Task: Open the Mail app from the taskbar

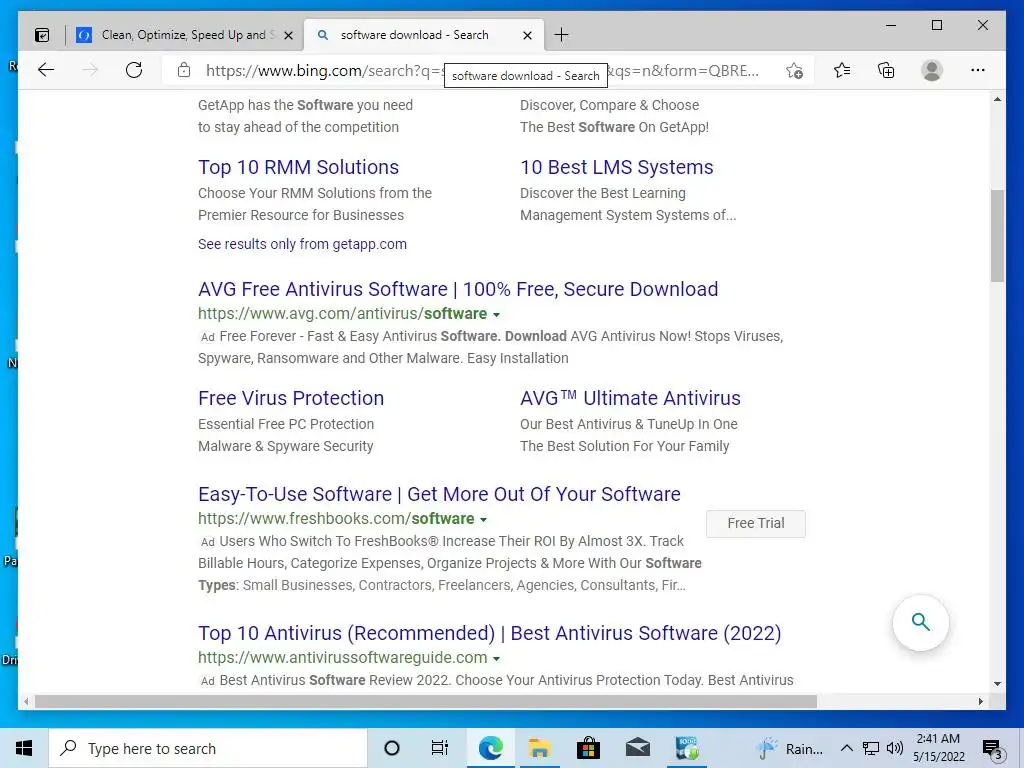Action: 637,748
